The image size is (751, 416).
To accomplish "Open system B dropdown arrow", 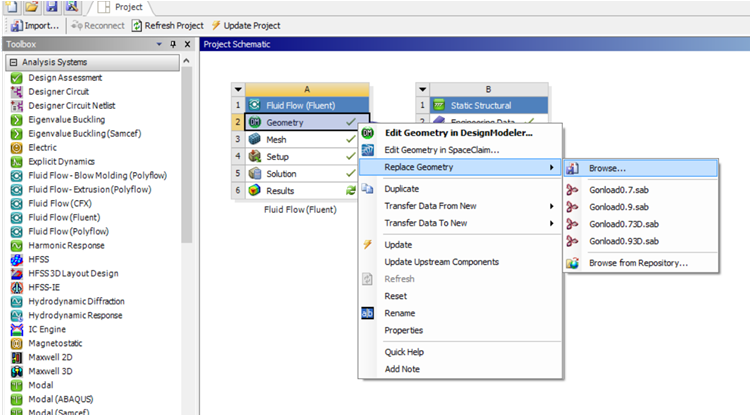I will 422,89.
